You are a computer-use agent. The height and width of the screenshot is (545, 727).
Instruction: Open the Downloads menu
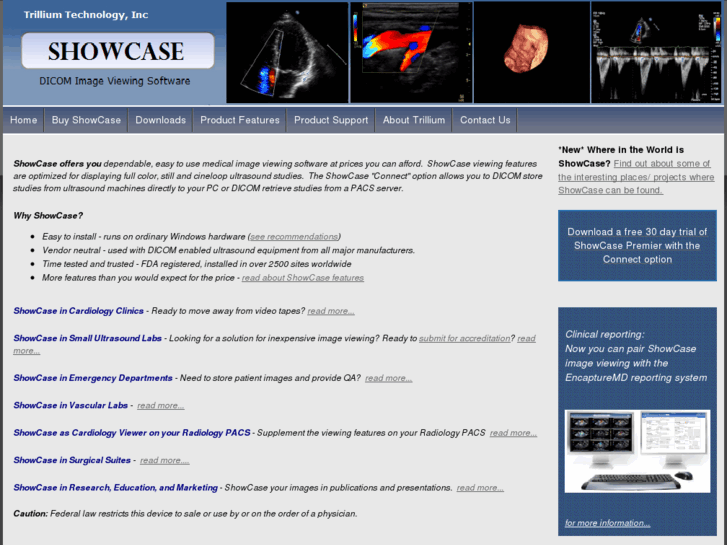160,120
